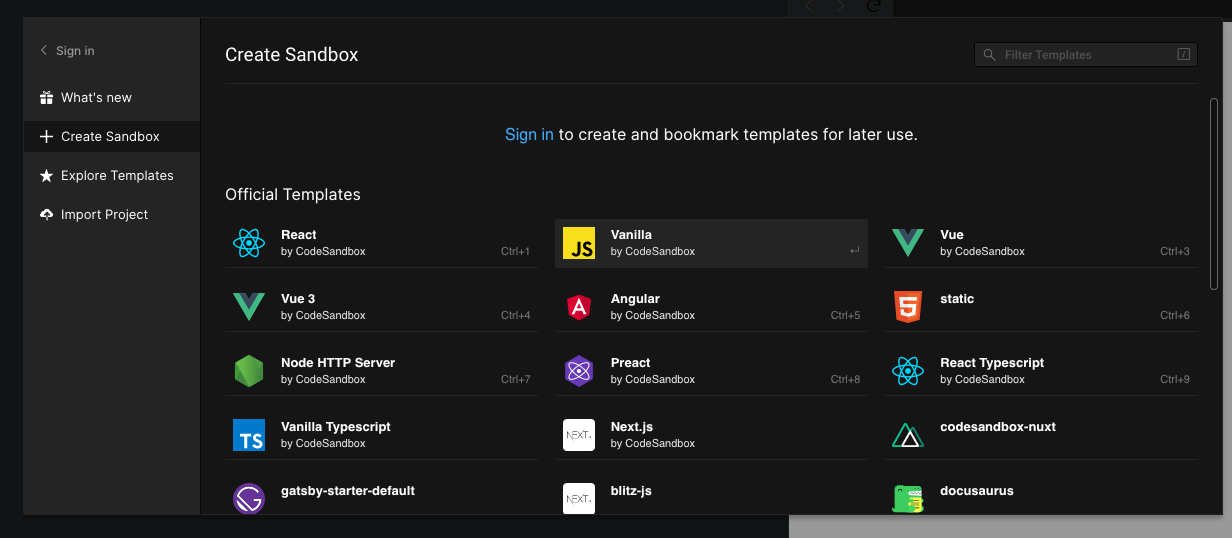Click the docusaurus dinosaur icon
The height and width of the screenshot is (538, 1232).
pyautogui.click(x=908, y=498)
